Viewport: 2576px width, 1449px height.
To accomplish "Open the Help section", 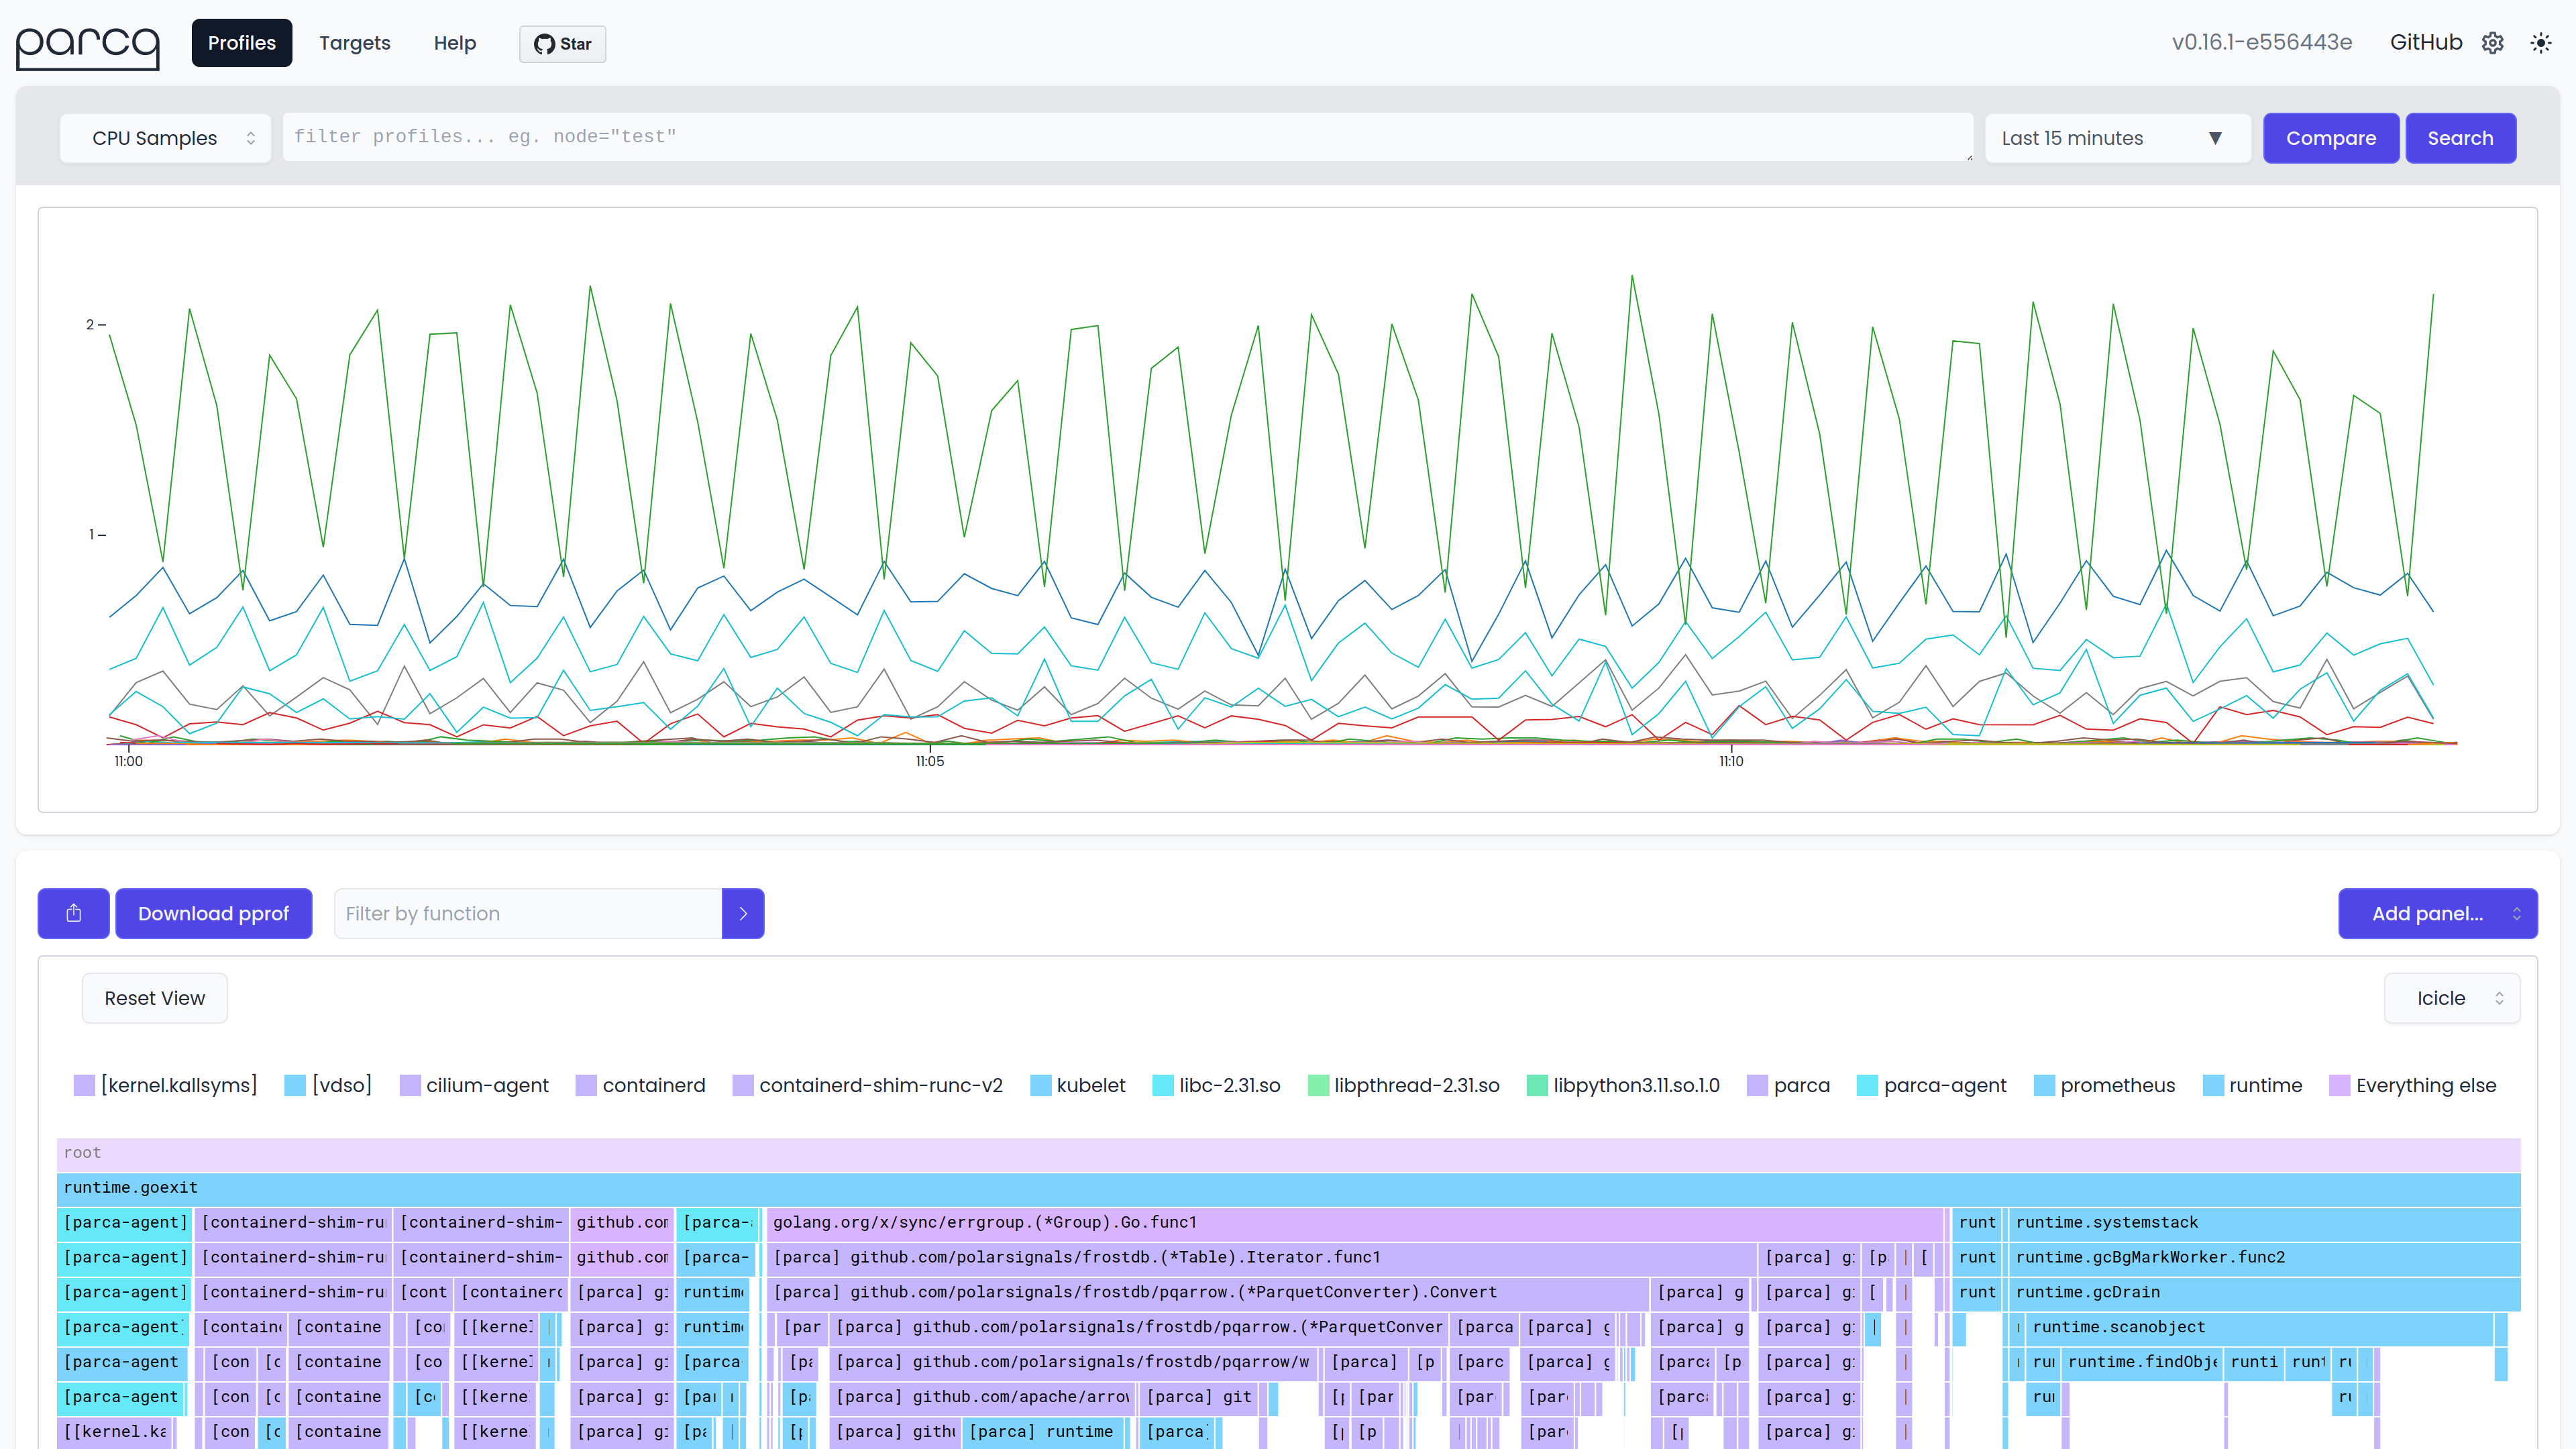I will pos(455,42).
